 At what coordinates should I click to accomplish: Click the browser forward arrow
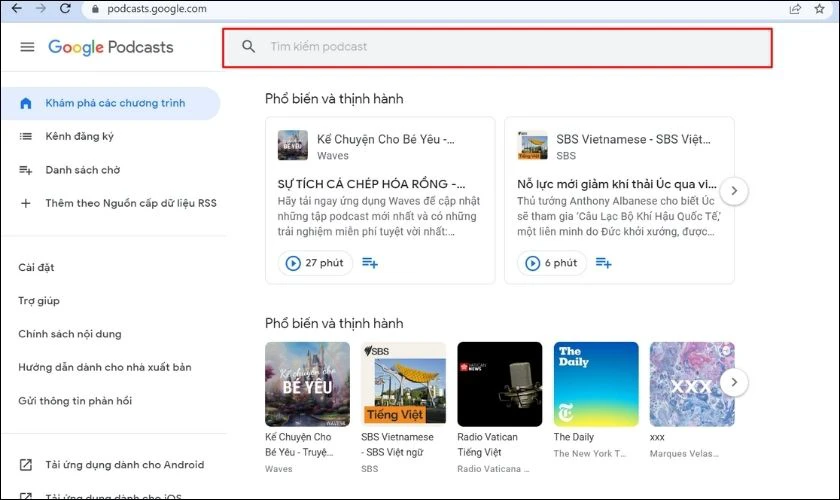(41, 9)
